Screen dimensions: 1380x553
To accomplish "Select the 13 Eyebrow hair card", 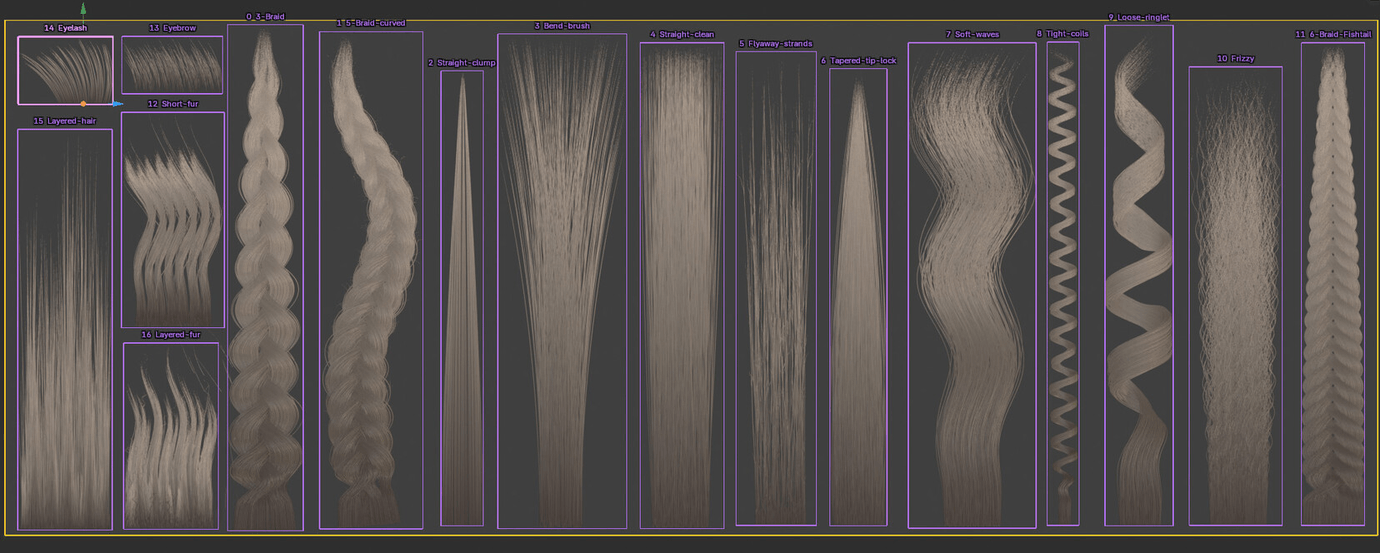I will click(x=172, y=65).
